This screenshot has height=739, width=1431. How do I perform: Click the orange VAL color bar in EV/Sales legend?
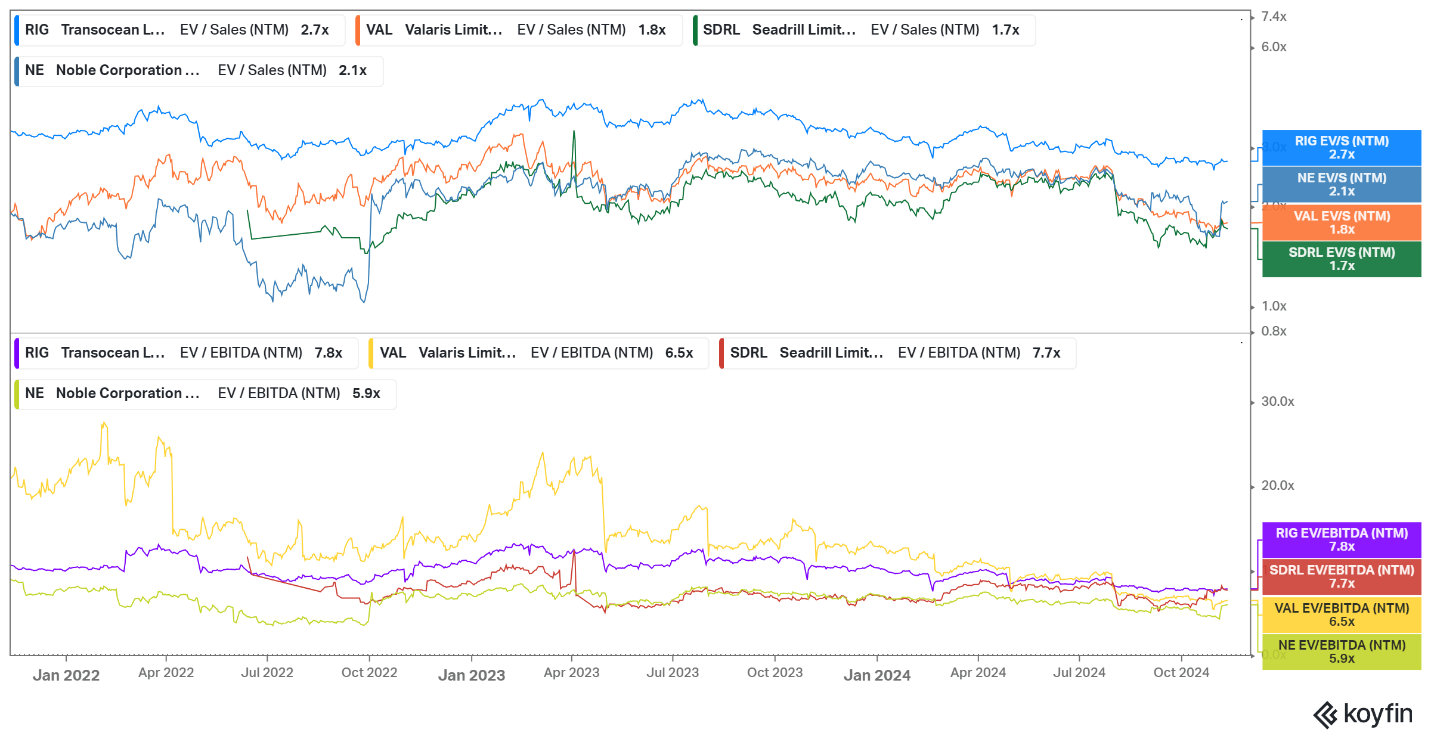[358, 30]
